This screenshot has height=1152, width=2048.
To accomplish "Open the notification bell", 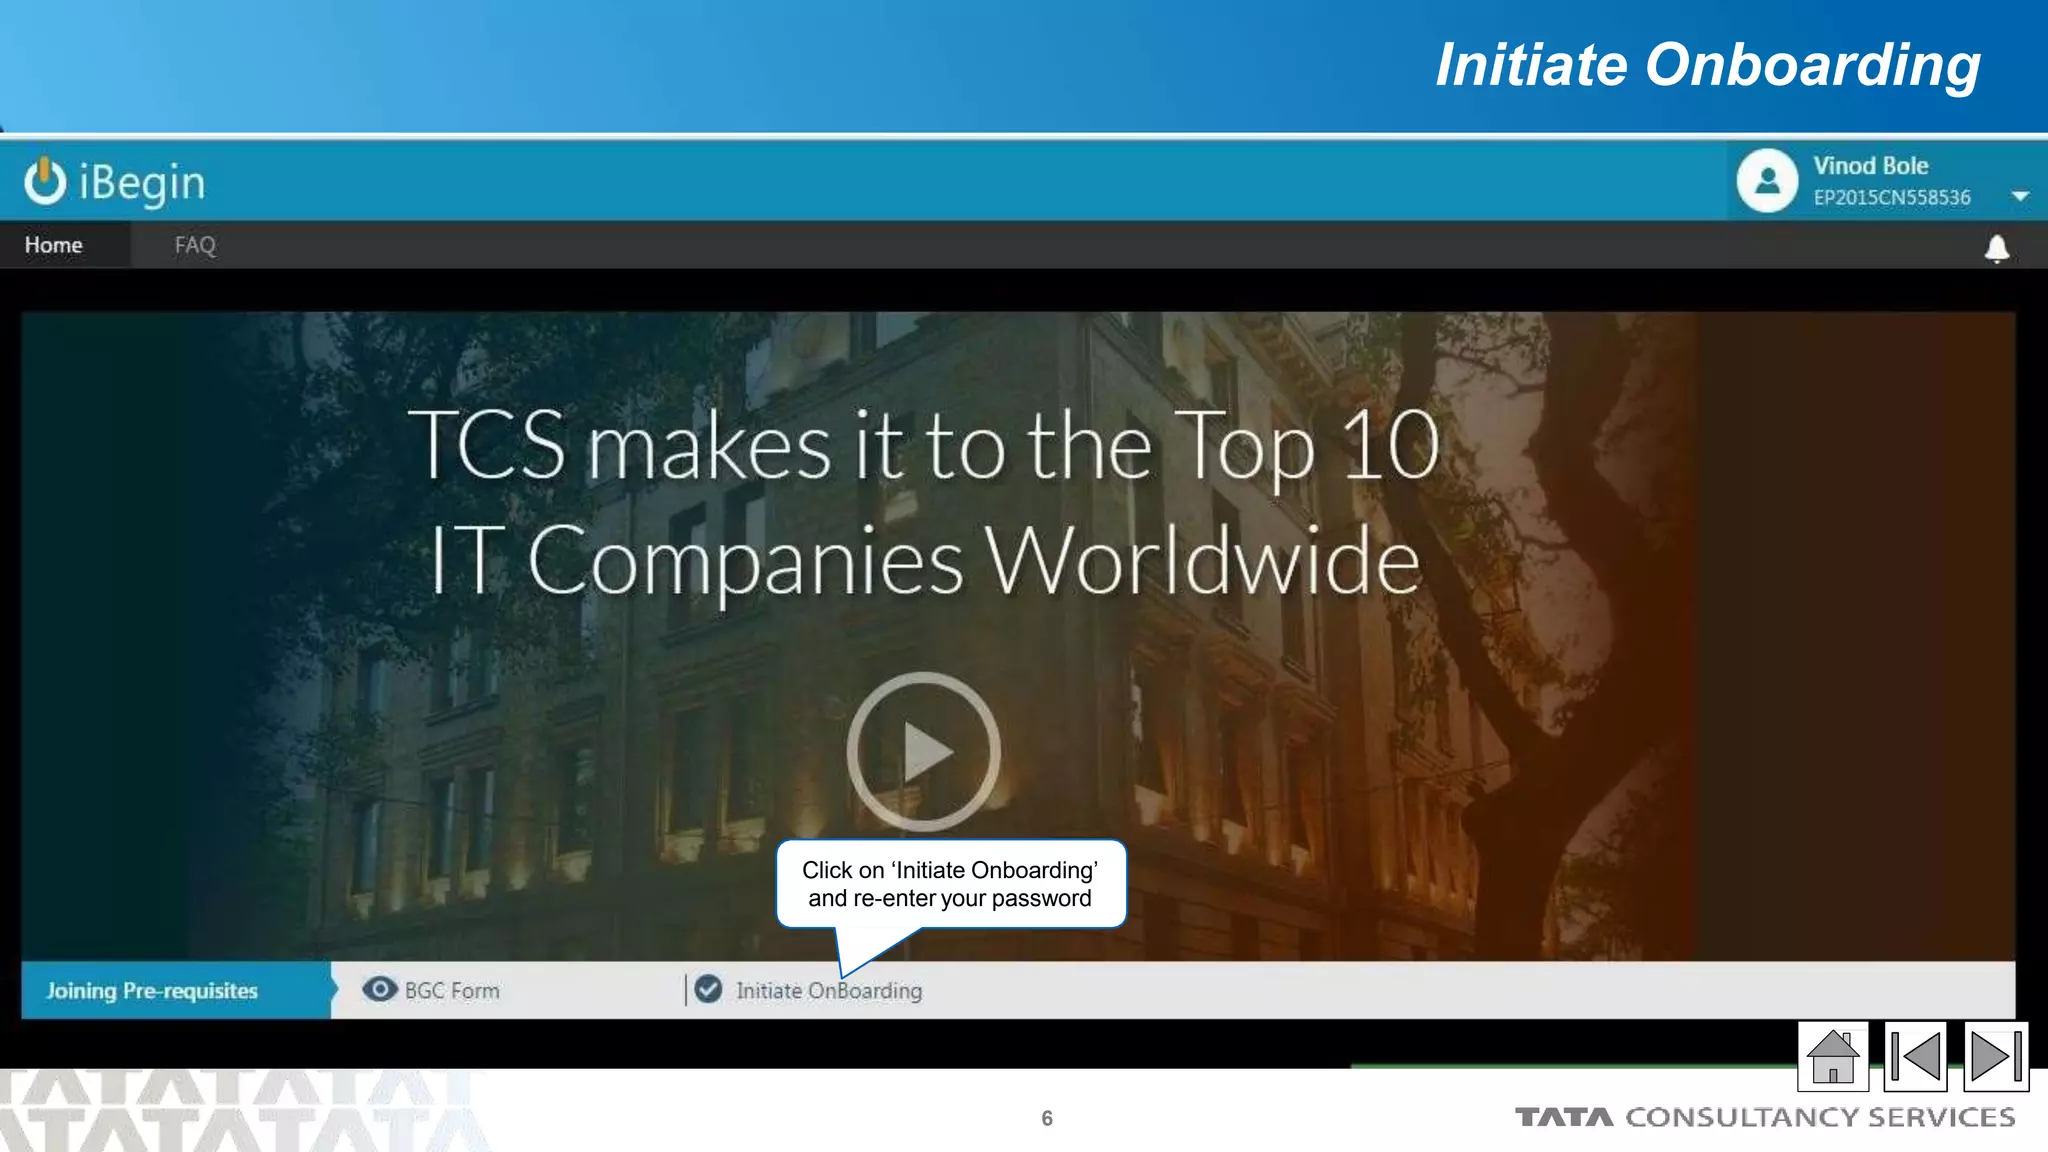I will [x=1996, y=248].
